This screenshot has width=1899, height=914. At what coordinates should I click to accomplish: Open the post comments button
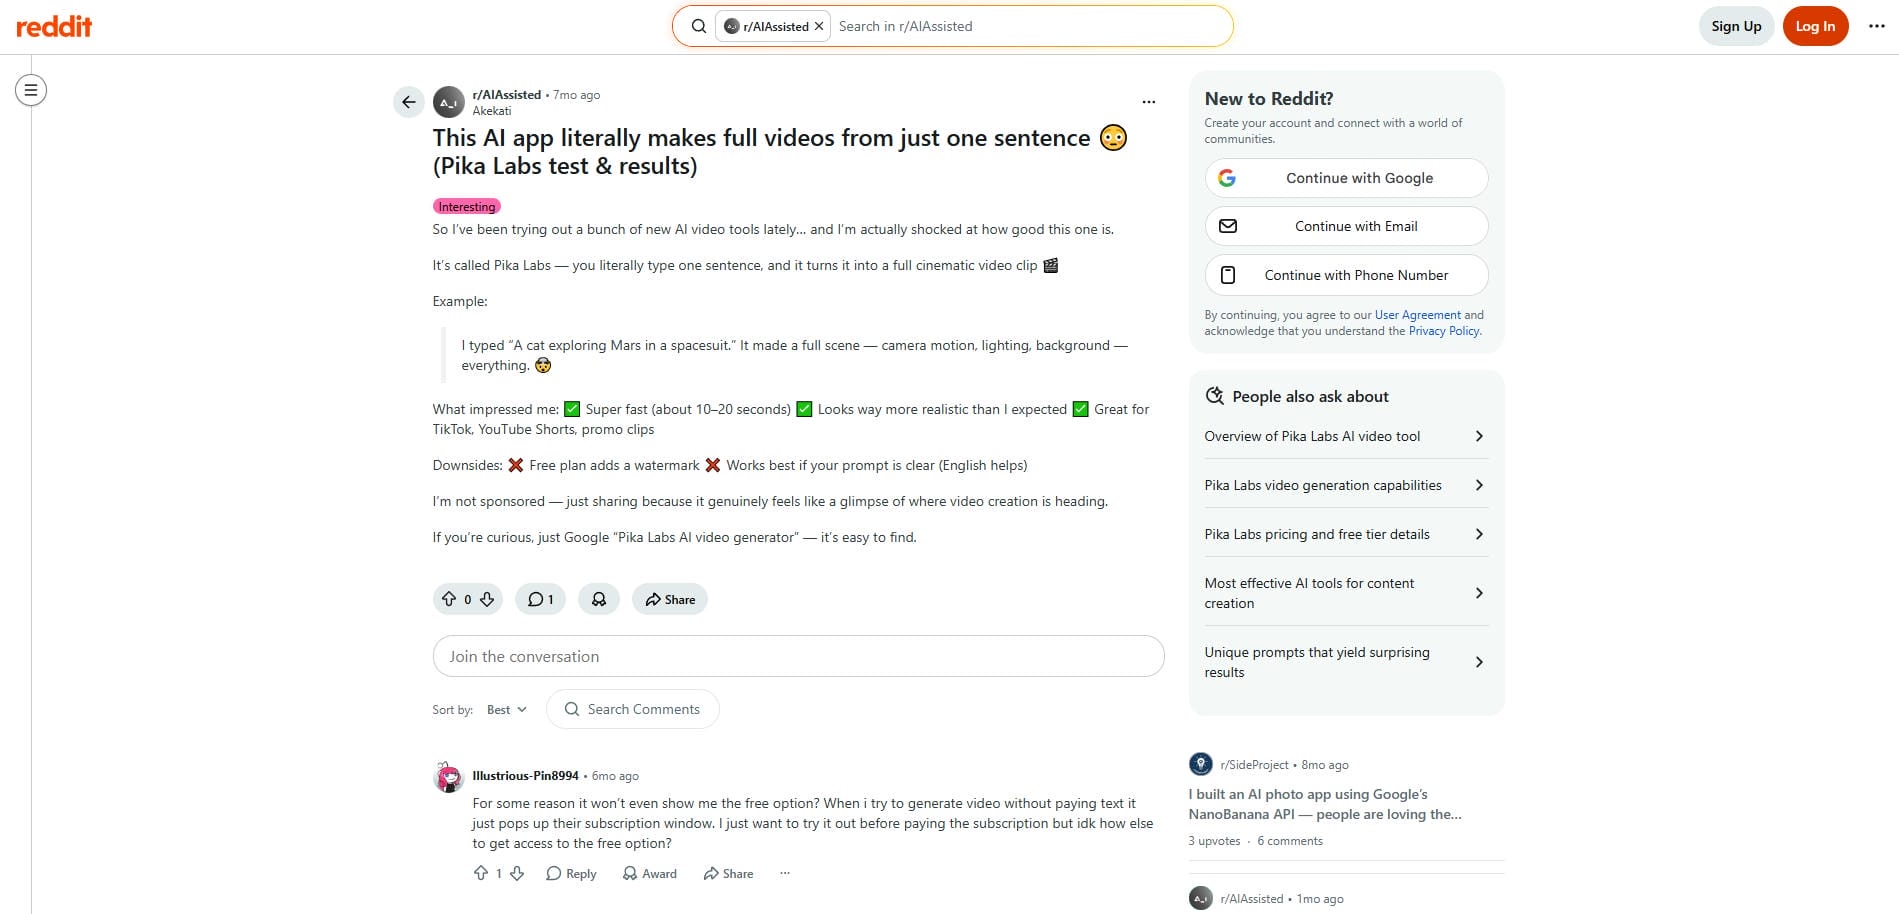pos(541,599)
